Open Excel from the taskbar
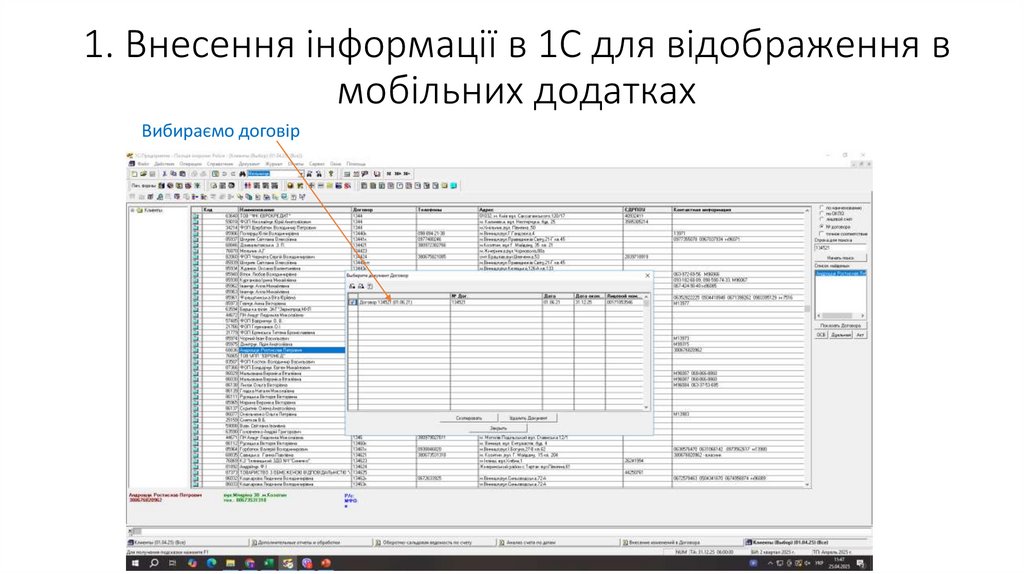The height and width of the screenshot is (574, 1024). (268, 563)
